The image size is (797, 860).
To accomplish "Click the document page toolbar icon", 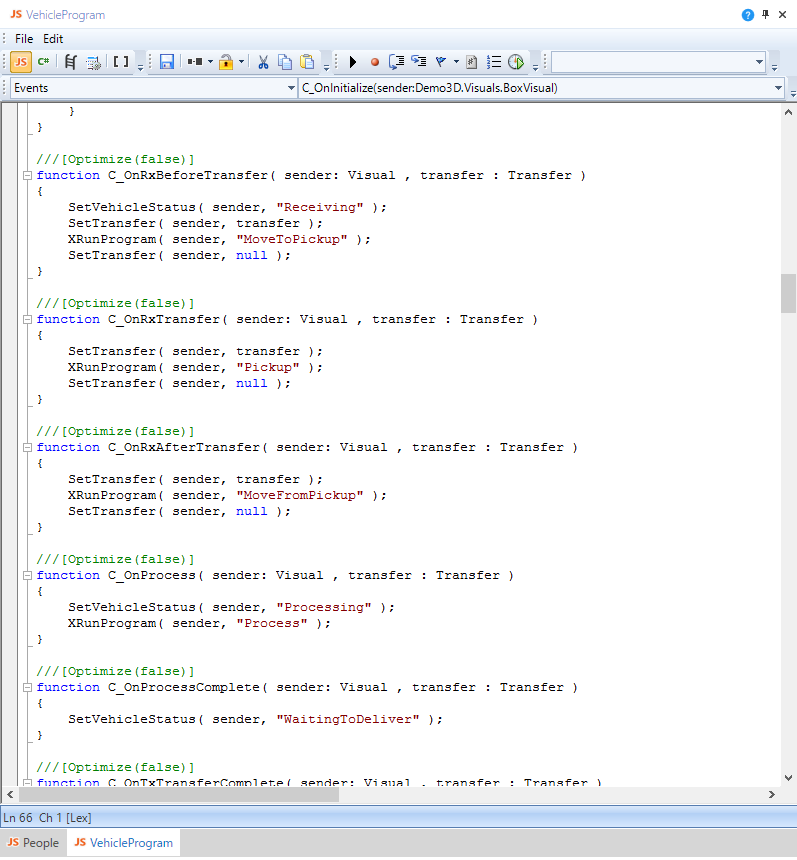I will [x=472, y=62].
